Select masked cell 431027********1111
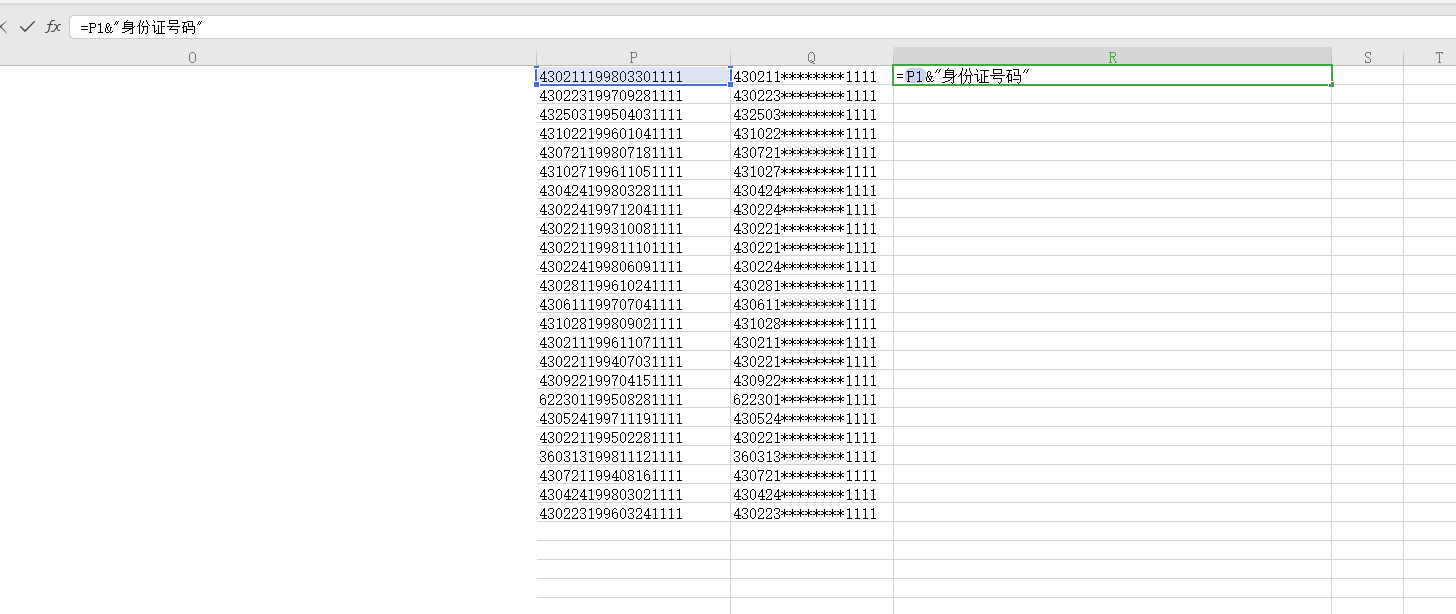The height and width of the screenshot is (614, 1456). [x=811, y=171]
